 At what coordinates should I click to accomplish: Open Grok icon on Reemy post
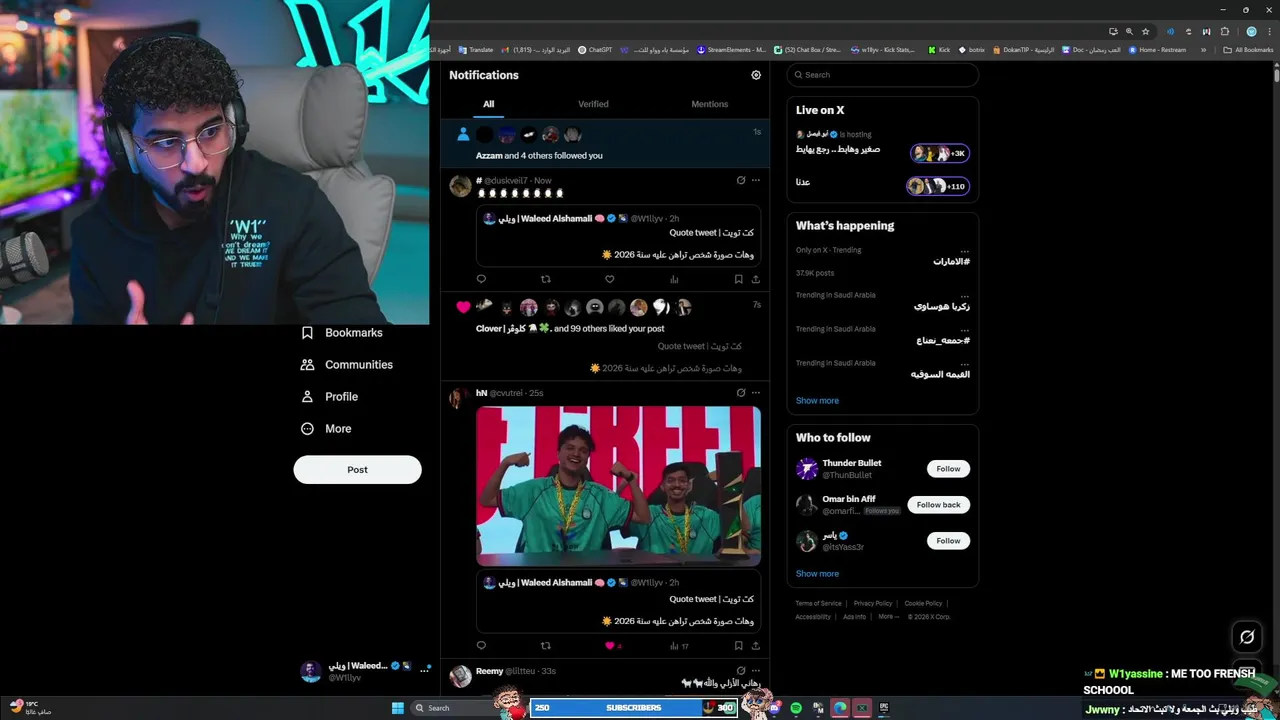point(741,671)
